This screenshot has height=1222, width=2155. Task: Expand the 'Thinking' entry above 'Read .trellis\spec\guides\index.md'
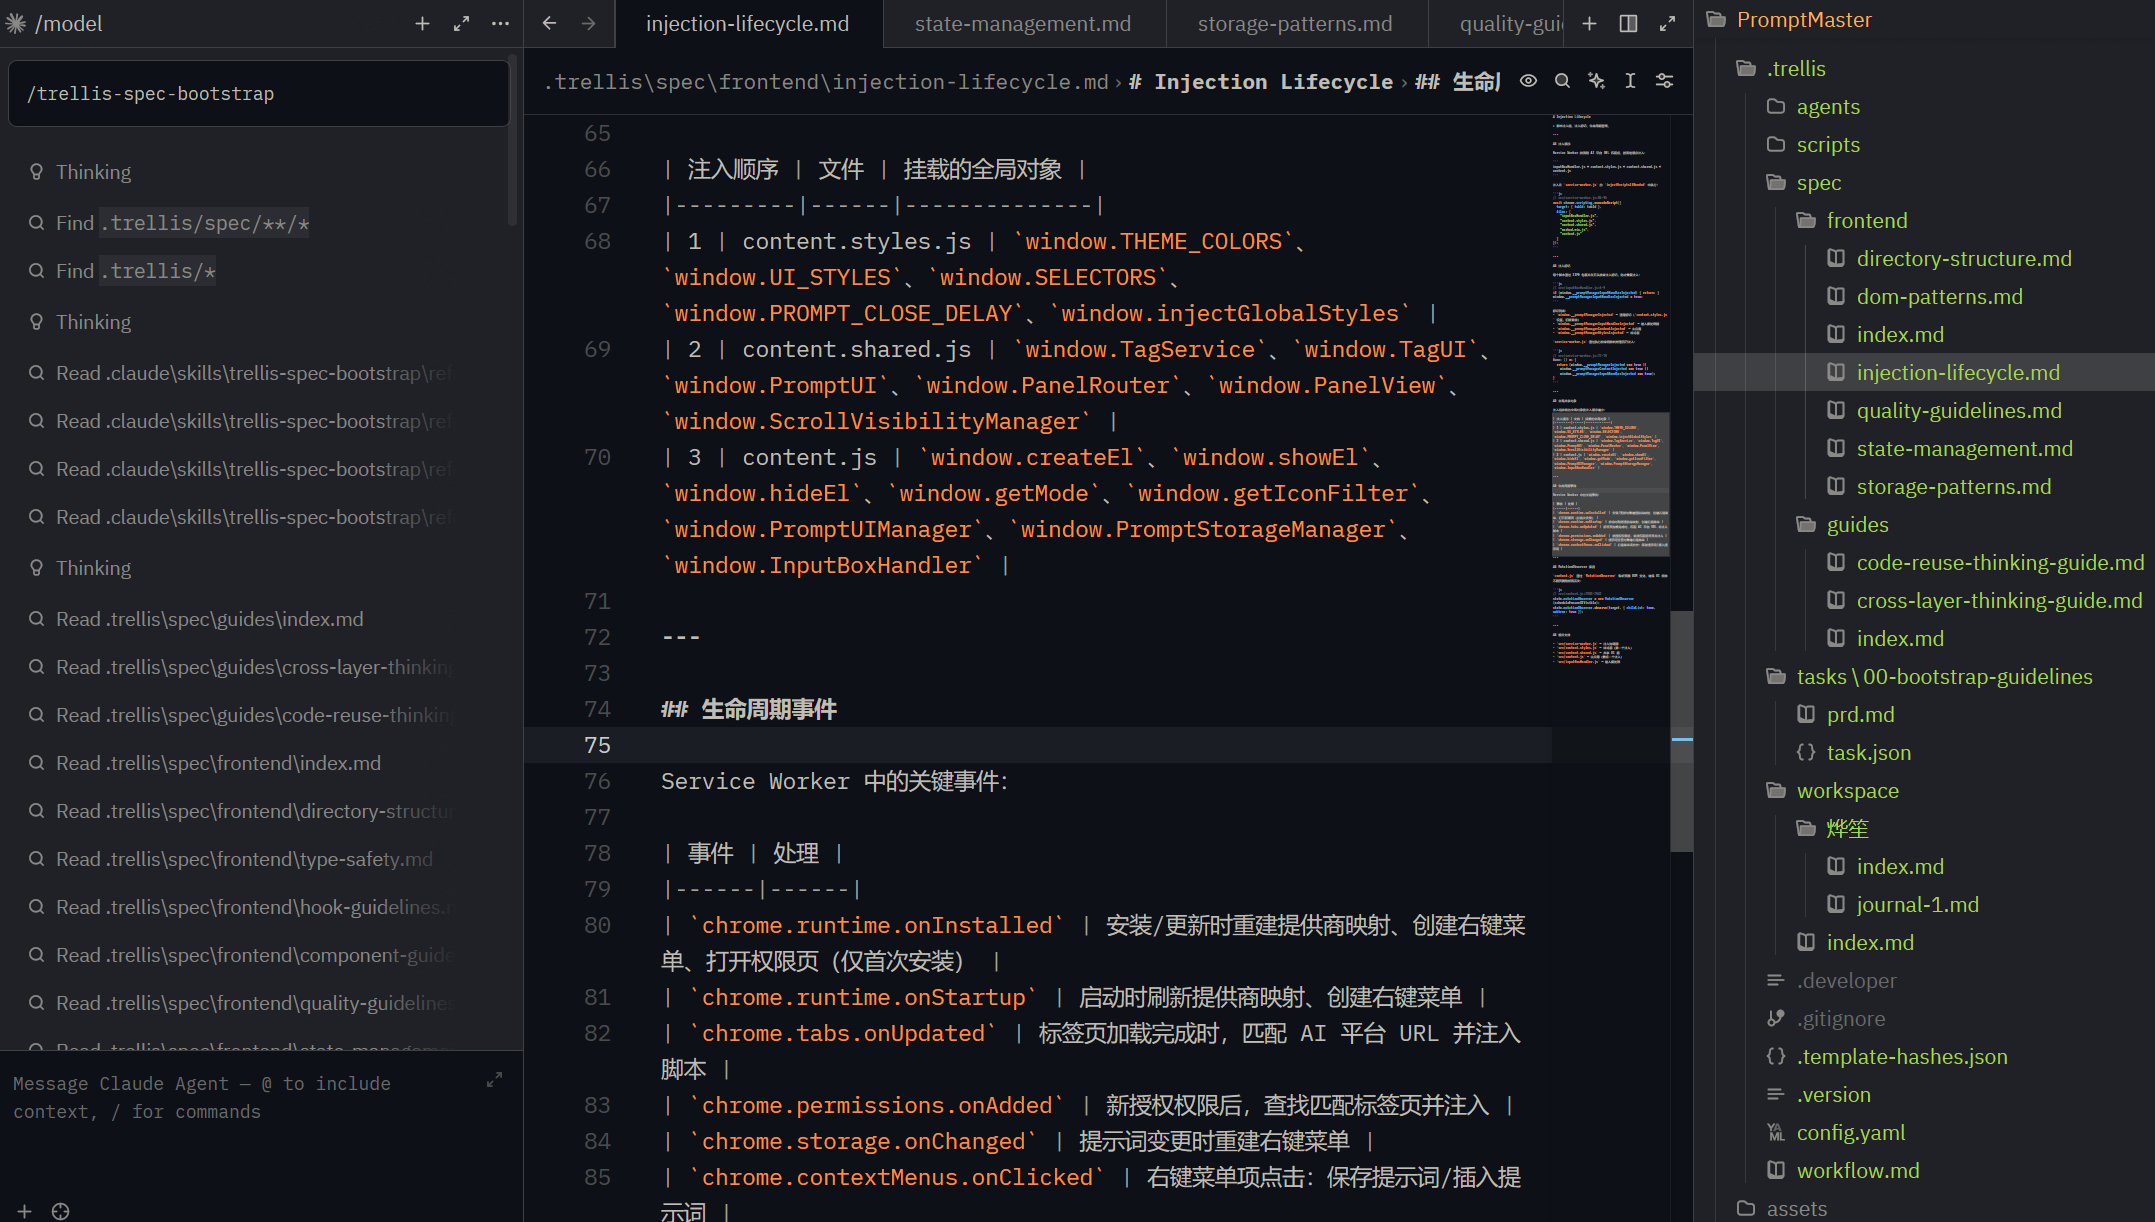(93, 568)
